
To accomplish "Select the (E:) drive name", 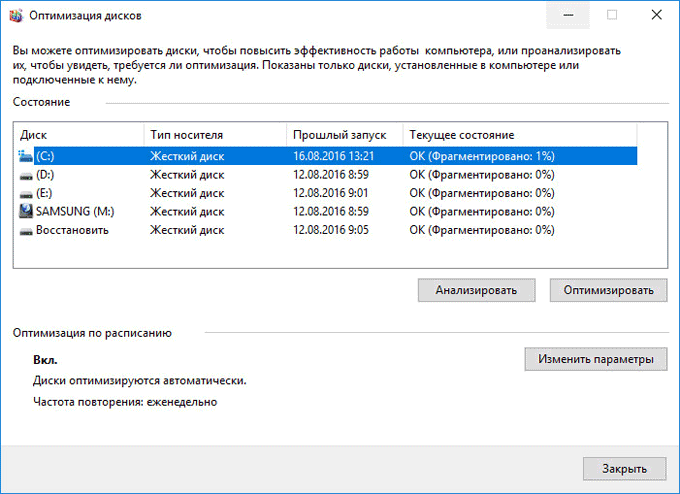I will 44,193.
